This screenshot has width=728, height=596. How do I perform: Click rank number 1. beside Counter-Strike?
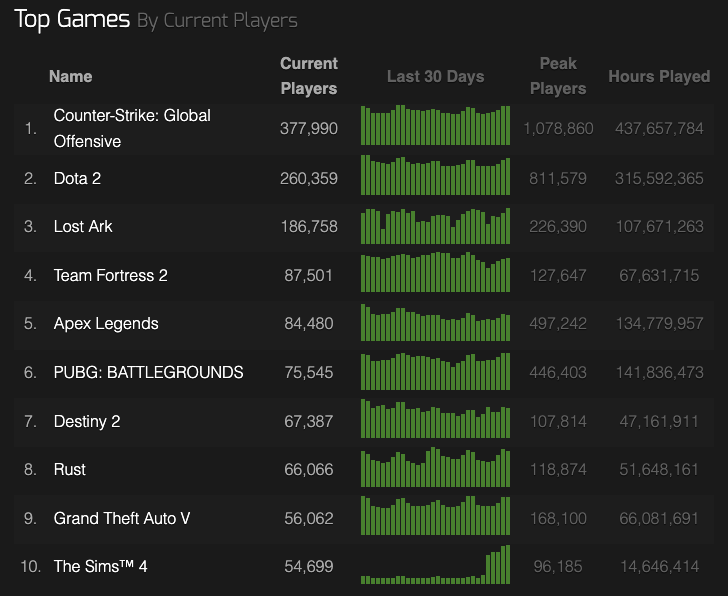31,128
